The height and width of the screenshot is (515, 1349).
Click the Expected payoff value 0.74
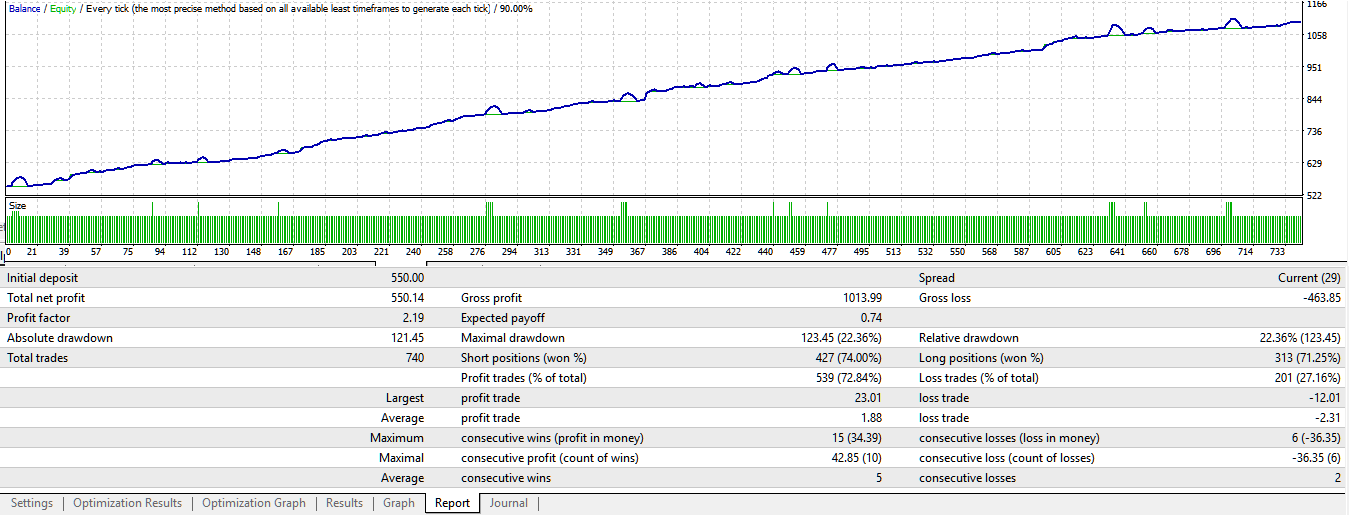tap(869, 318)
